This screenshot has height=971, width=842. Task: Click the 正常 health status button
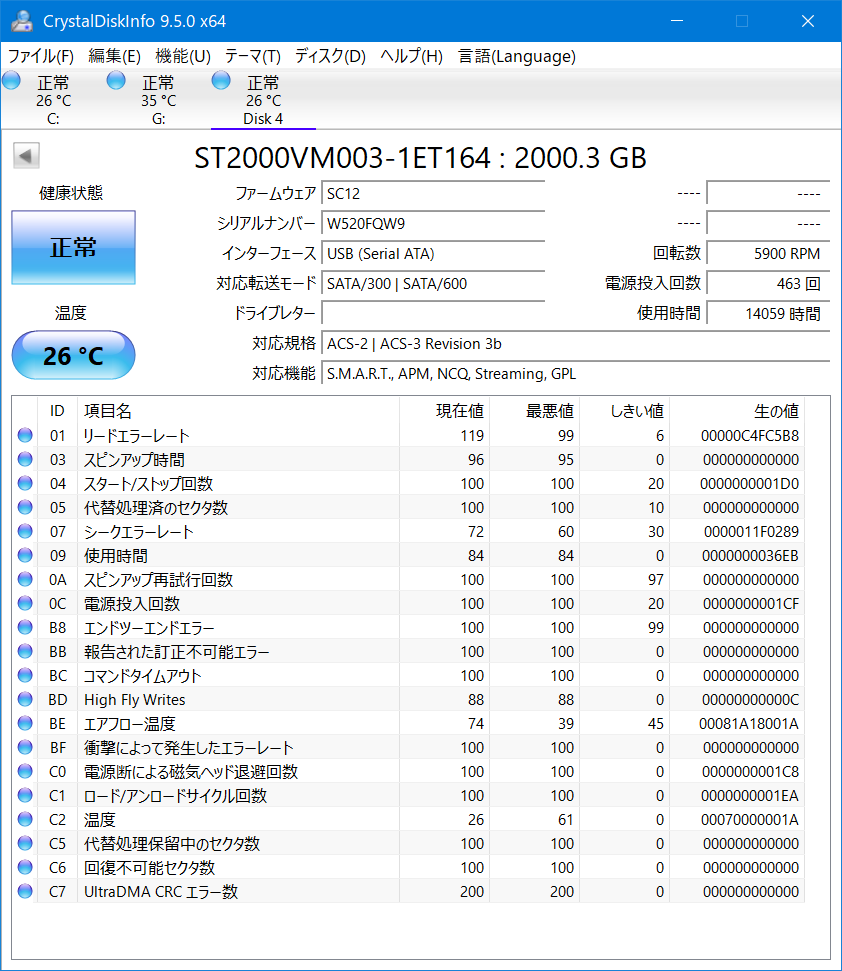click(74, 247)
